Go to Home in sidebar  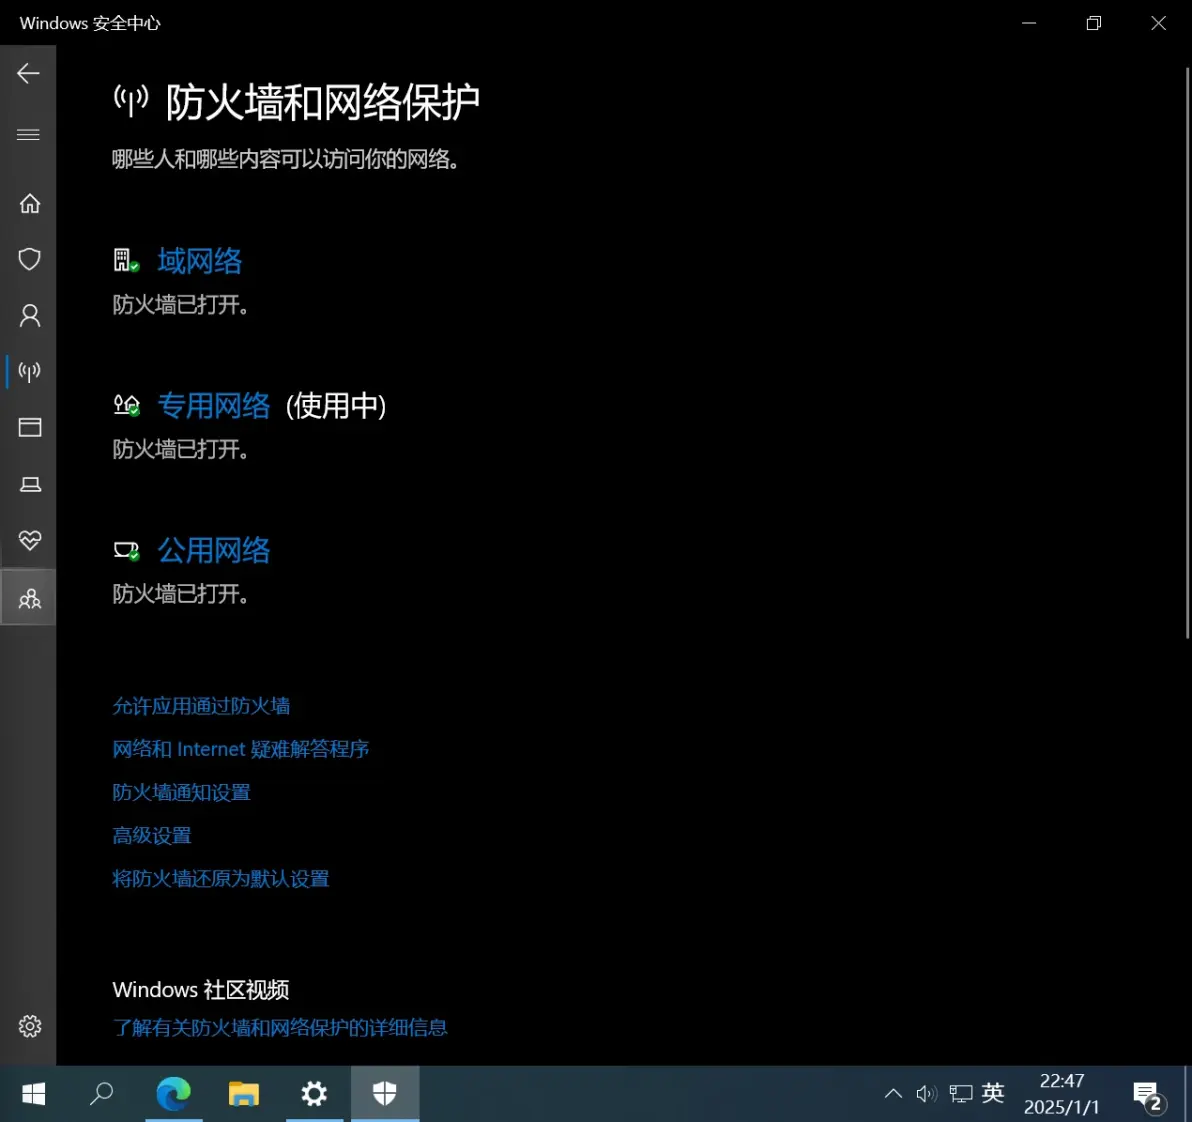pyautogui.click(x=30, y=204)
